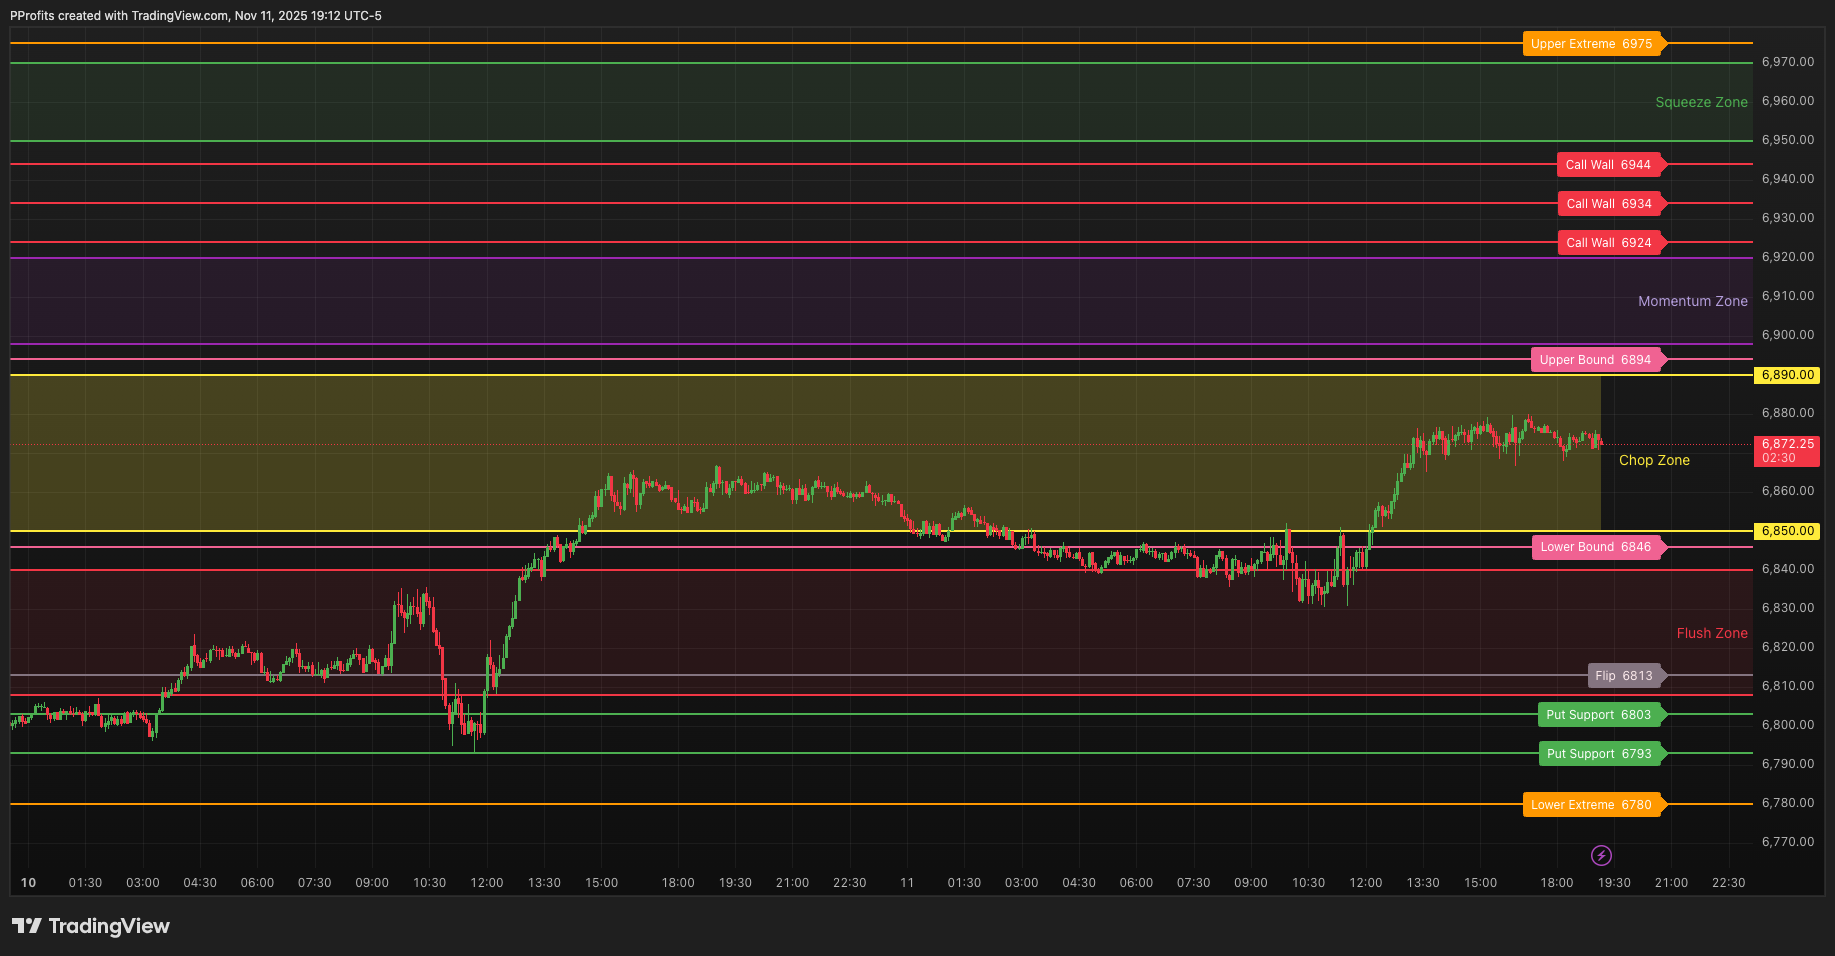Click the Momentum Zone label text

(x=1693, y=301)
